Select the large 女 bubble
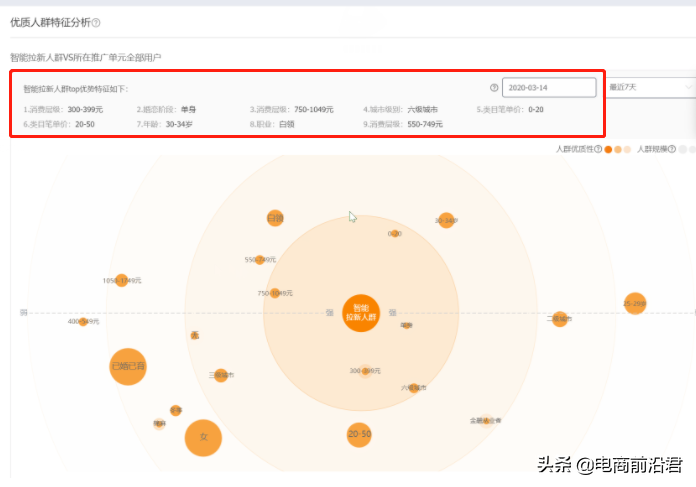The height and width of the screenshot is (487, 696). (203, 438)
